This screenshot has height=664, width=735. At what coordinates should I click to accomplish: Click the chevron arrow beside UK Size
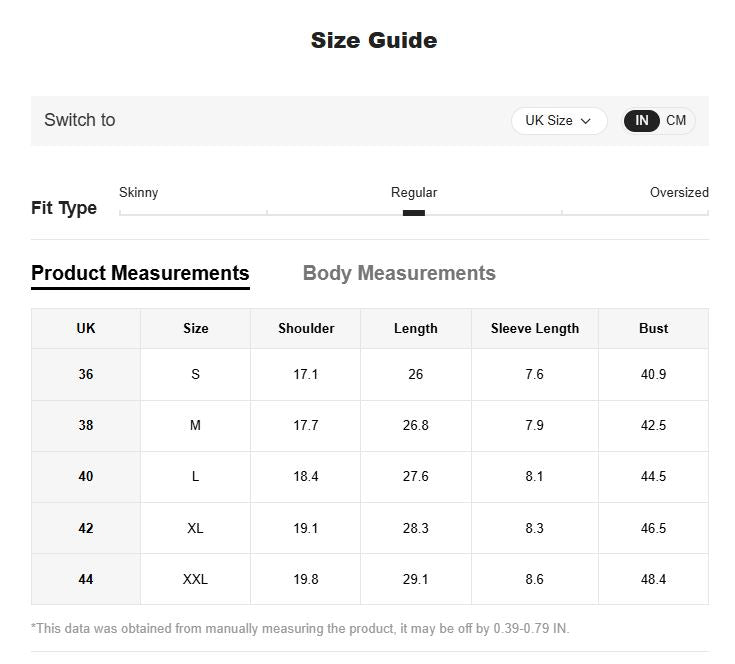(x=585, y=121)
